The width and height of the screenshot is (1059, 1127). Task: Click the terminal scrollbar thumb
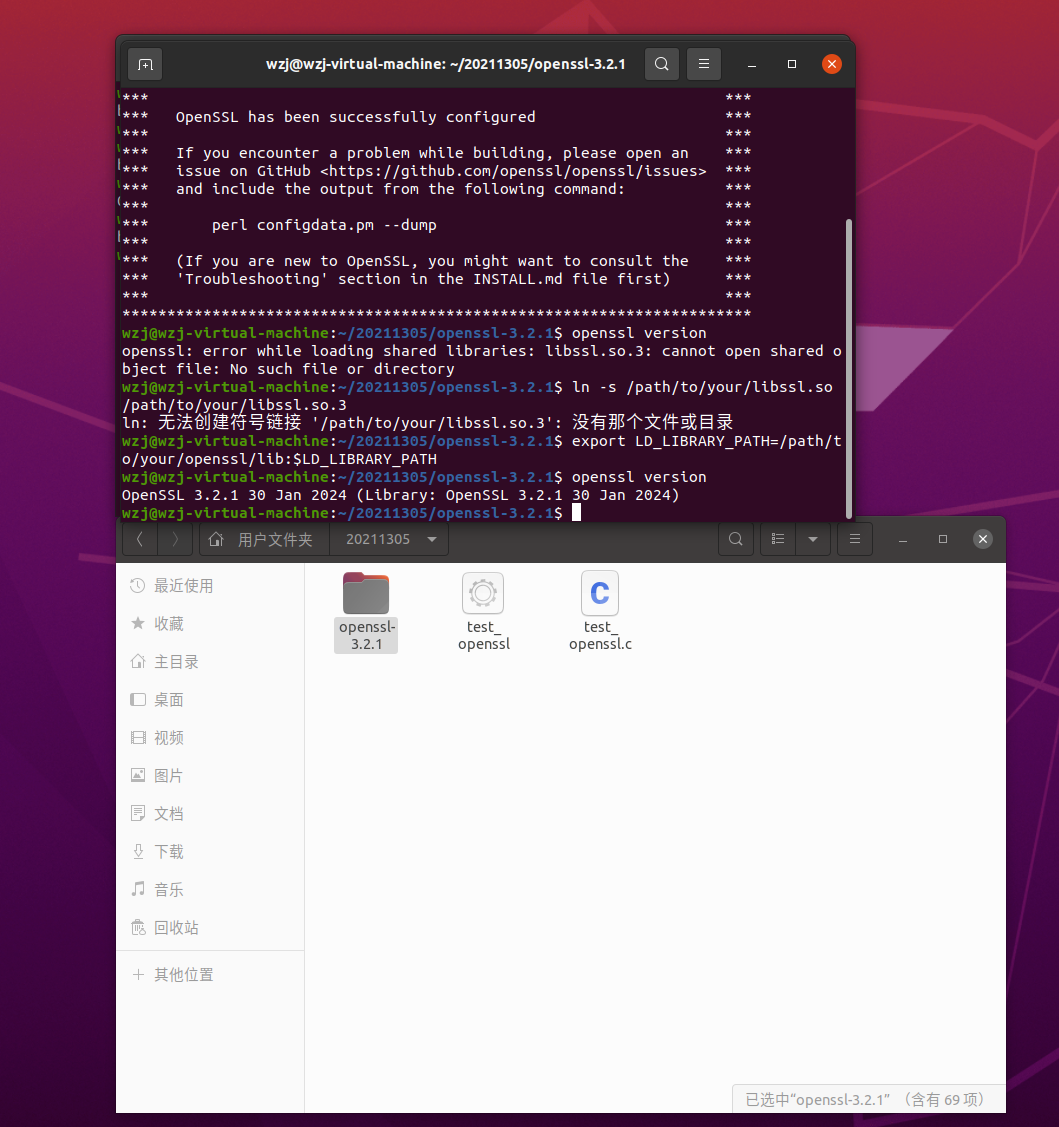click(x=849, y=368)
